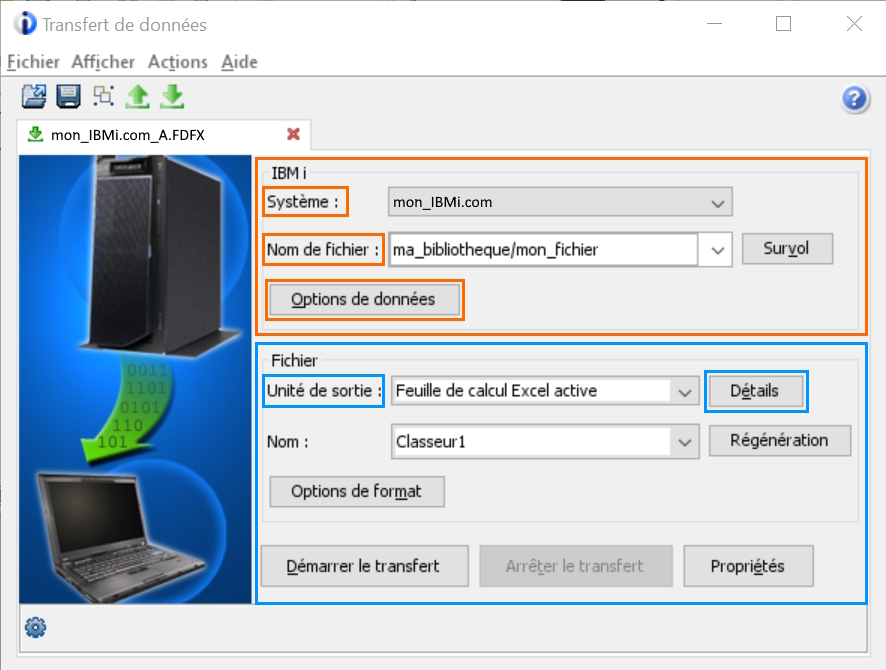Screen dimensions: 886x670
Task: Click the Démarrer le transfert button
Action: [364, 565]
